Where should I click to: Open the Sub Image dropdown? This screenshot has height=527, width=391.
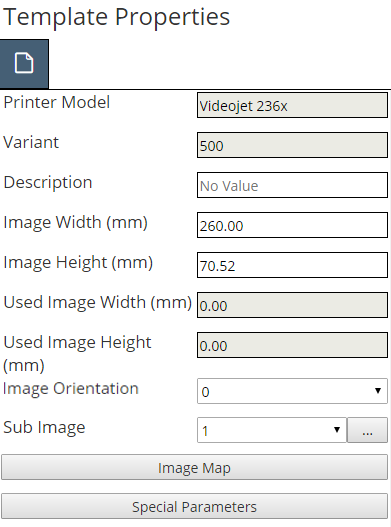tap(272, 430)
